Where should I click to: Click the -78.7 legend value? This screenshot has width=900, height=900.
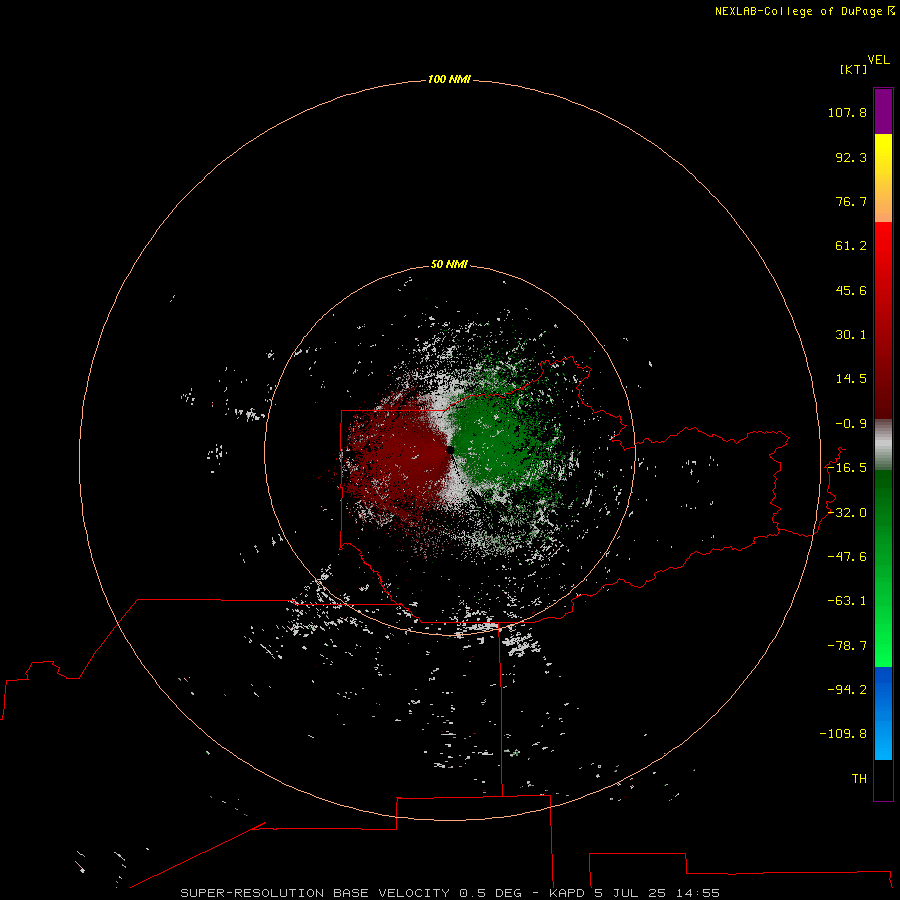(847, 646)
